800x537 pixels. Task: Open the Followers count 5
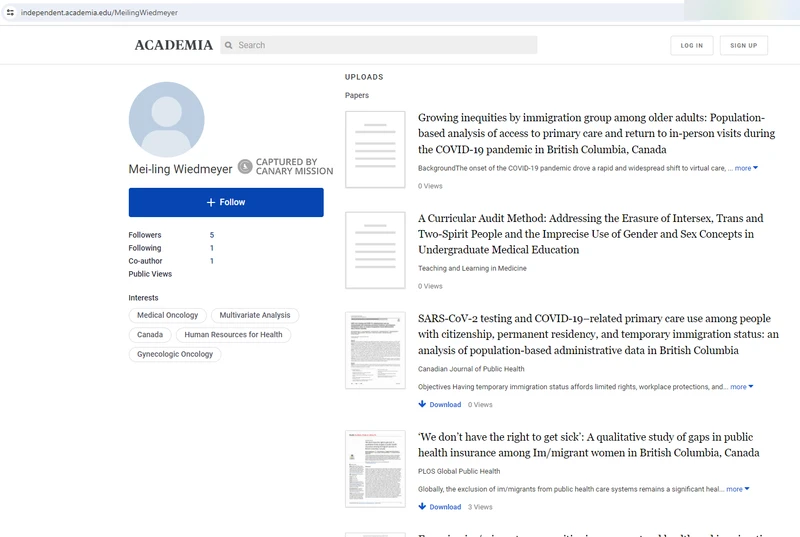point(212,235)
